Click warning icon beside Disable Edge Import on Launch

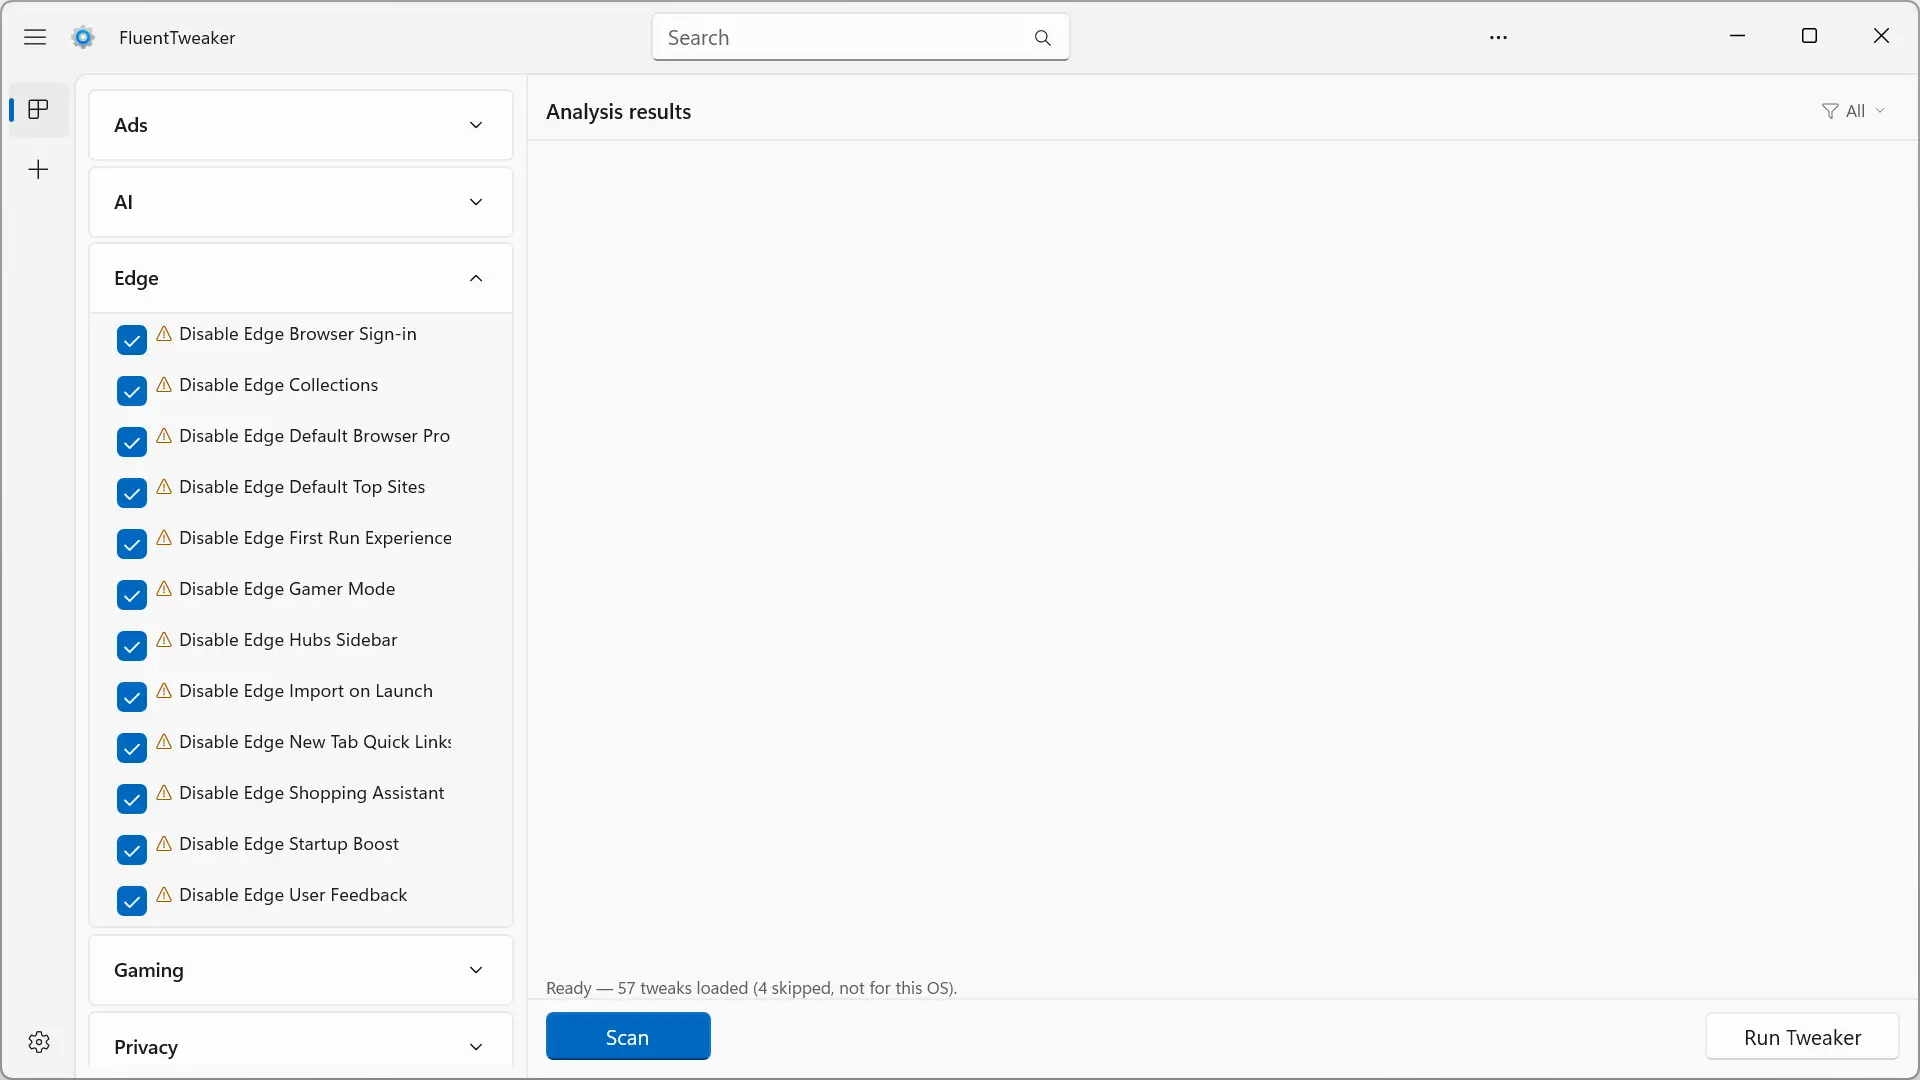(164, 691)
